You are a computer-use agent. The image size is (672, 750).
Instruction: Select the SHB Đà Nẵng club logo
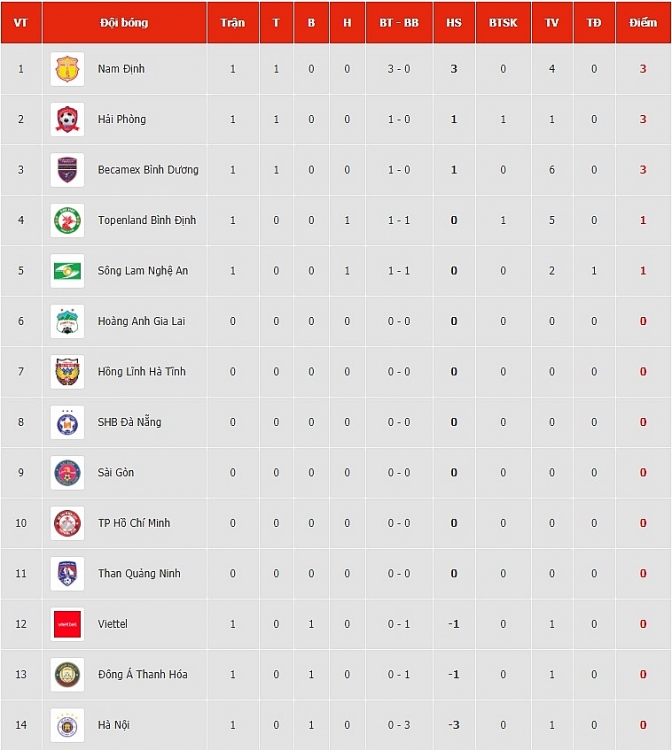67,422
